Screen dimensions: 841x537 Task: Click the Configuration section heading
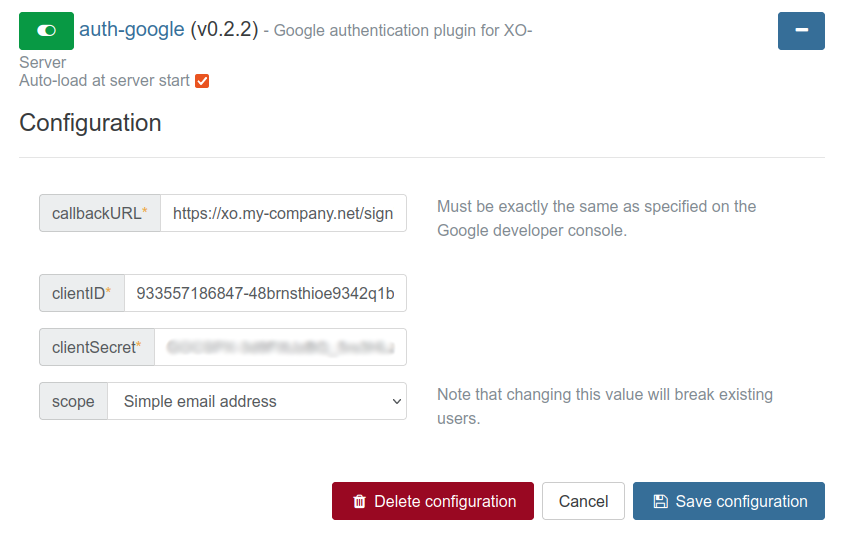tap(90, 123)
